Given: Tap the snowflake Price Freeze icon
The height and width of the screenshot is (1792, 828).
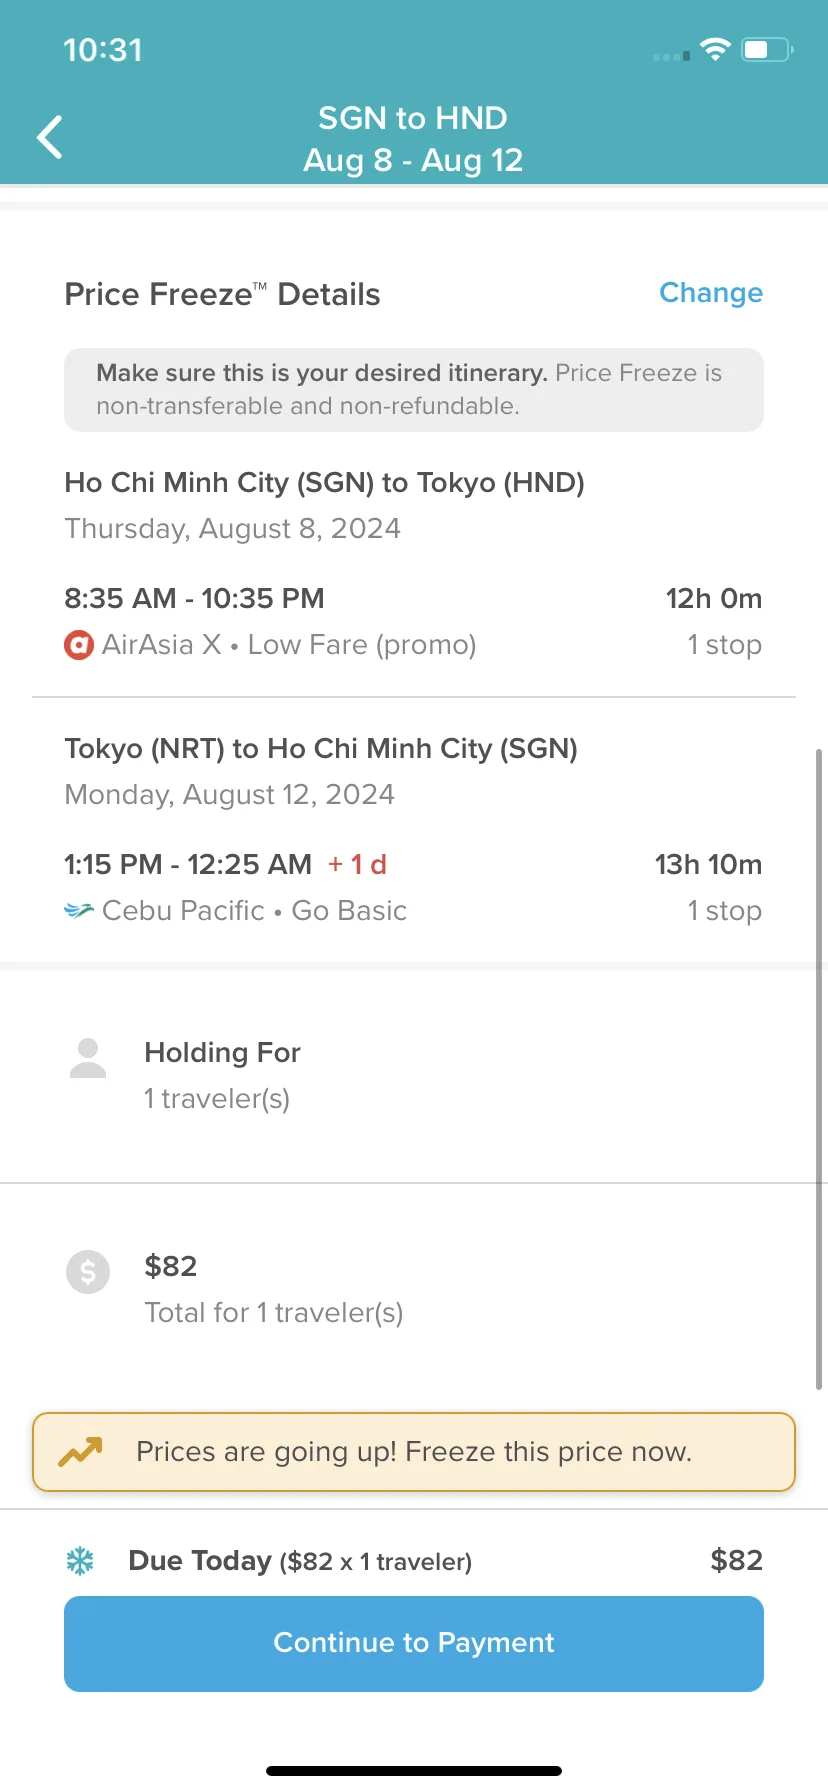Looking at the screenshot, I should (80, 1561).
